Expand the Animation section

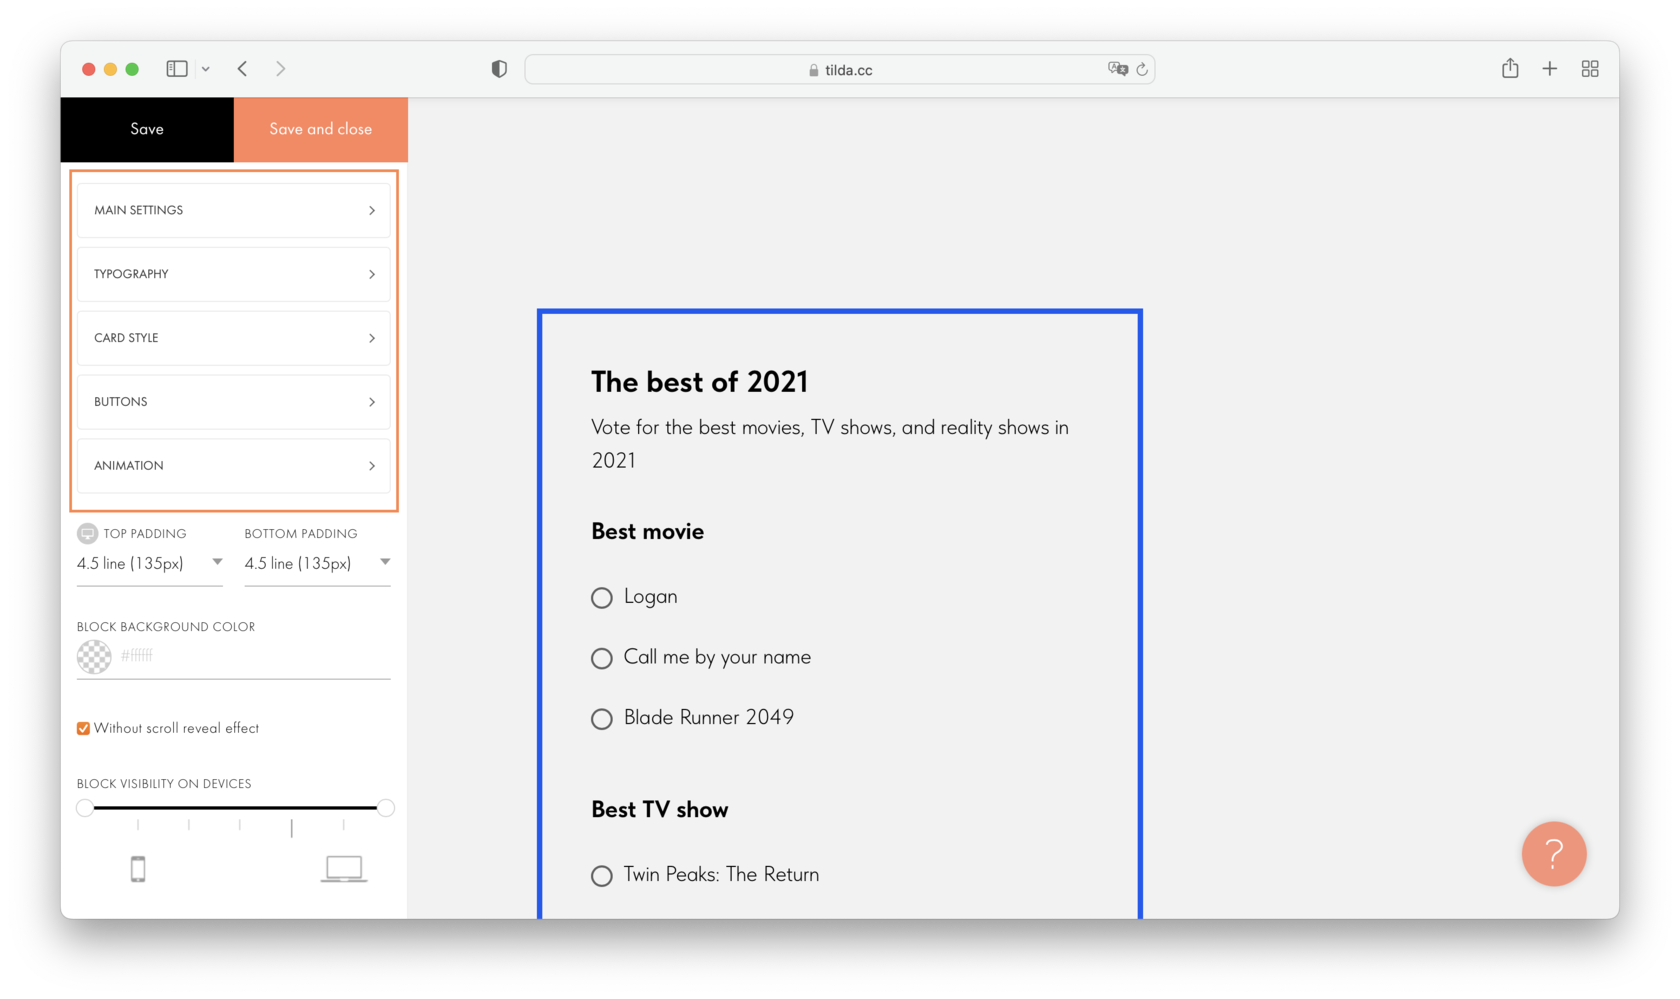234,466
